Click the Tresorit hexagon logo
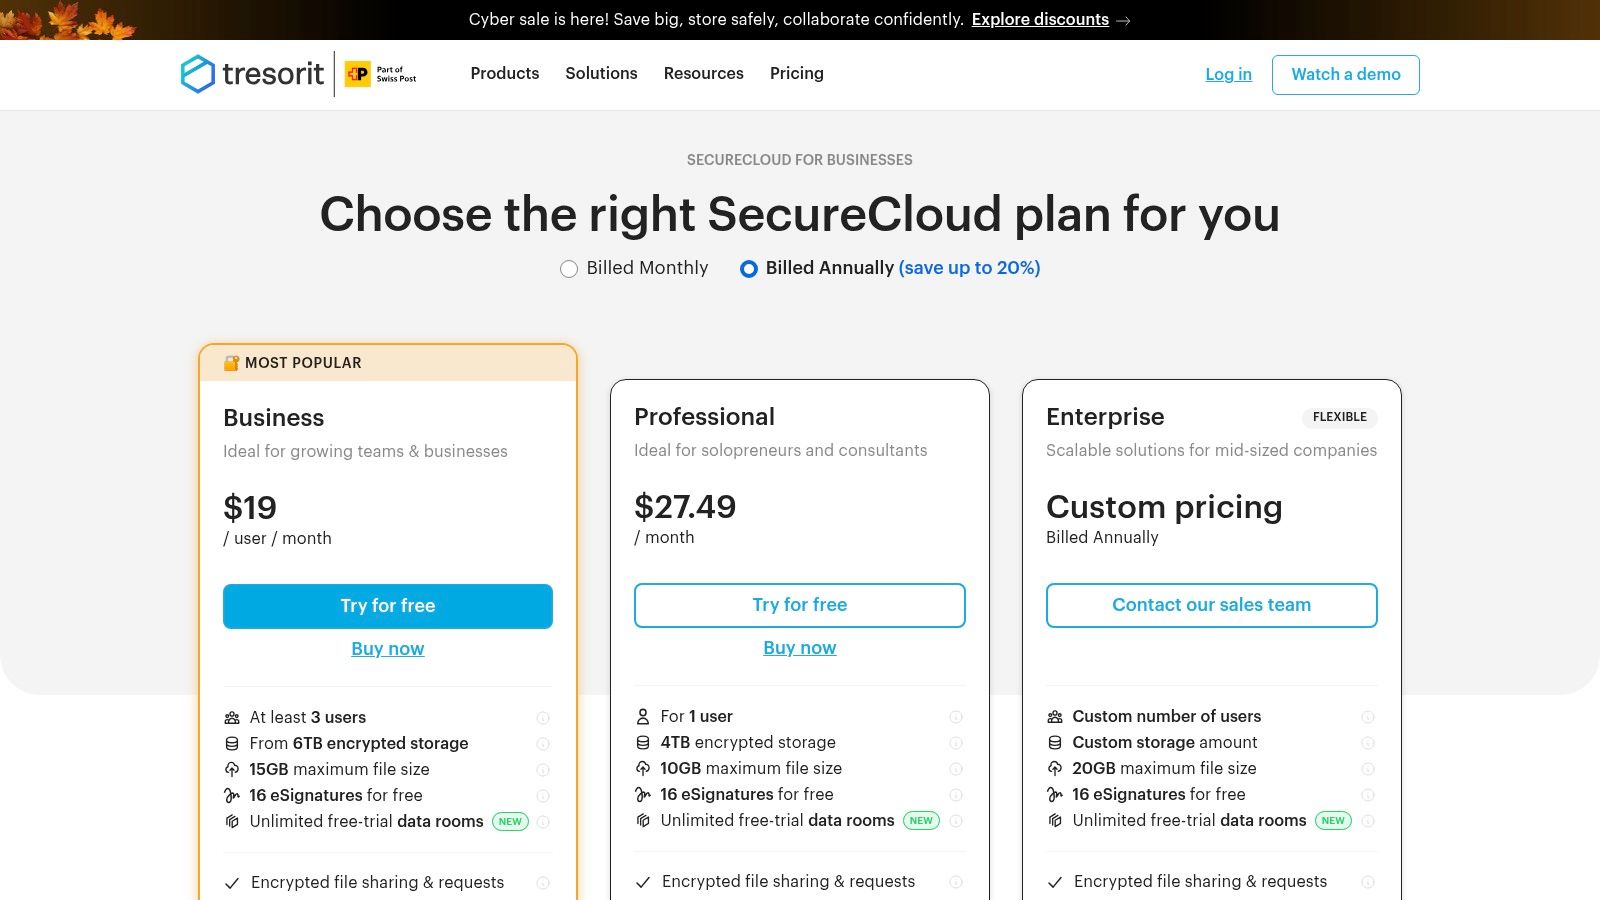Screen dimensions: 1600x900 198,74
